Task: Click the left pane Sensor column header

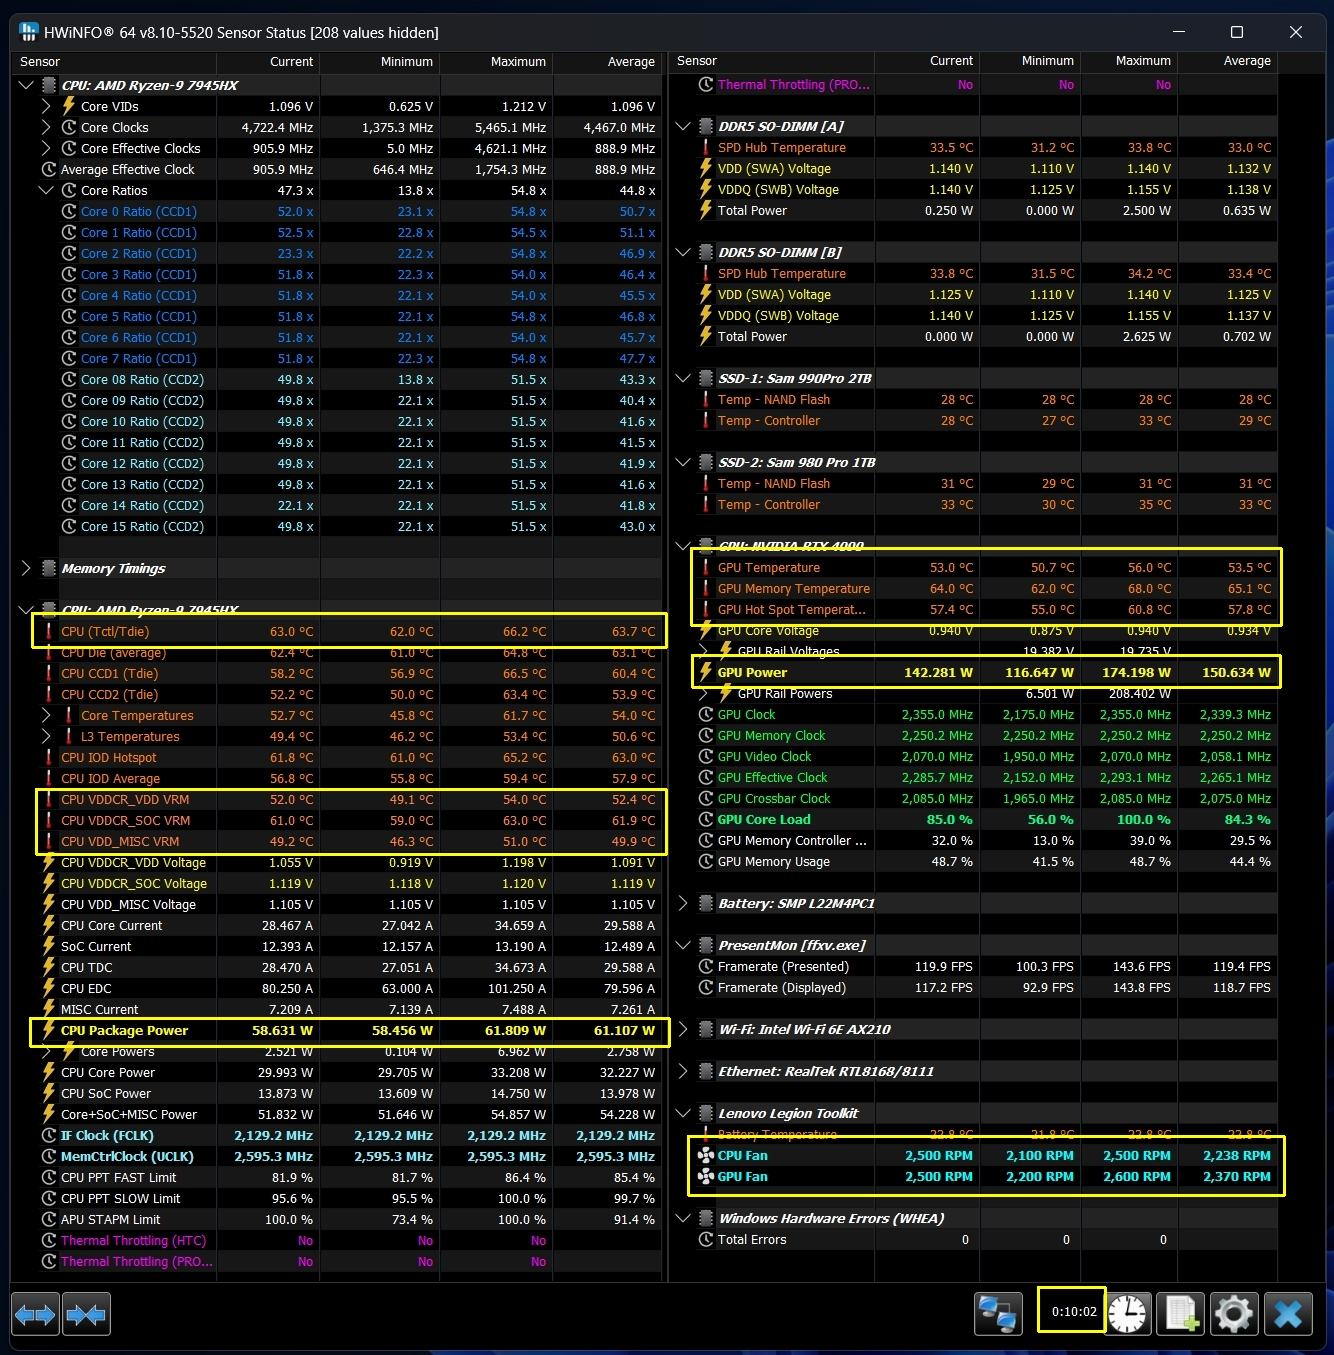Action: (113, 61)
